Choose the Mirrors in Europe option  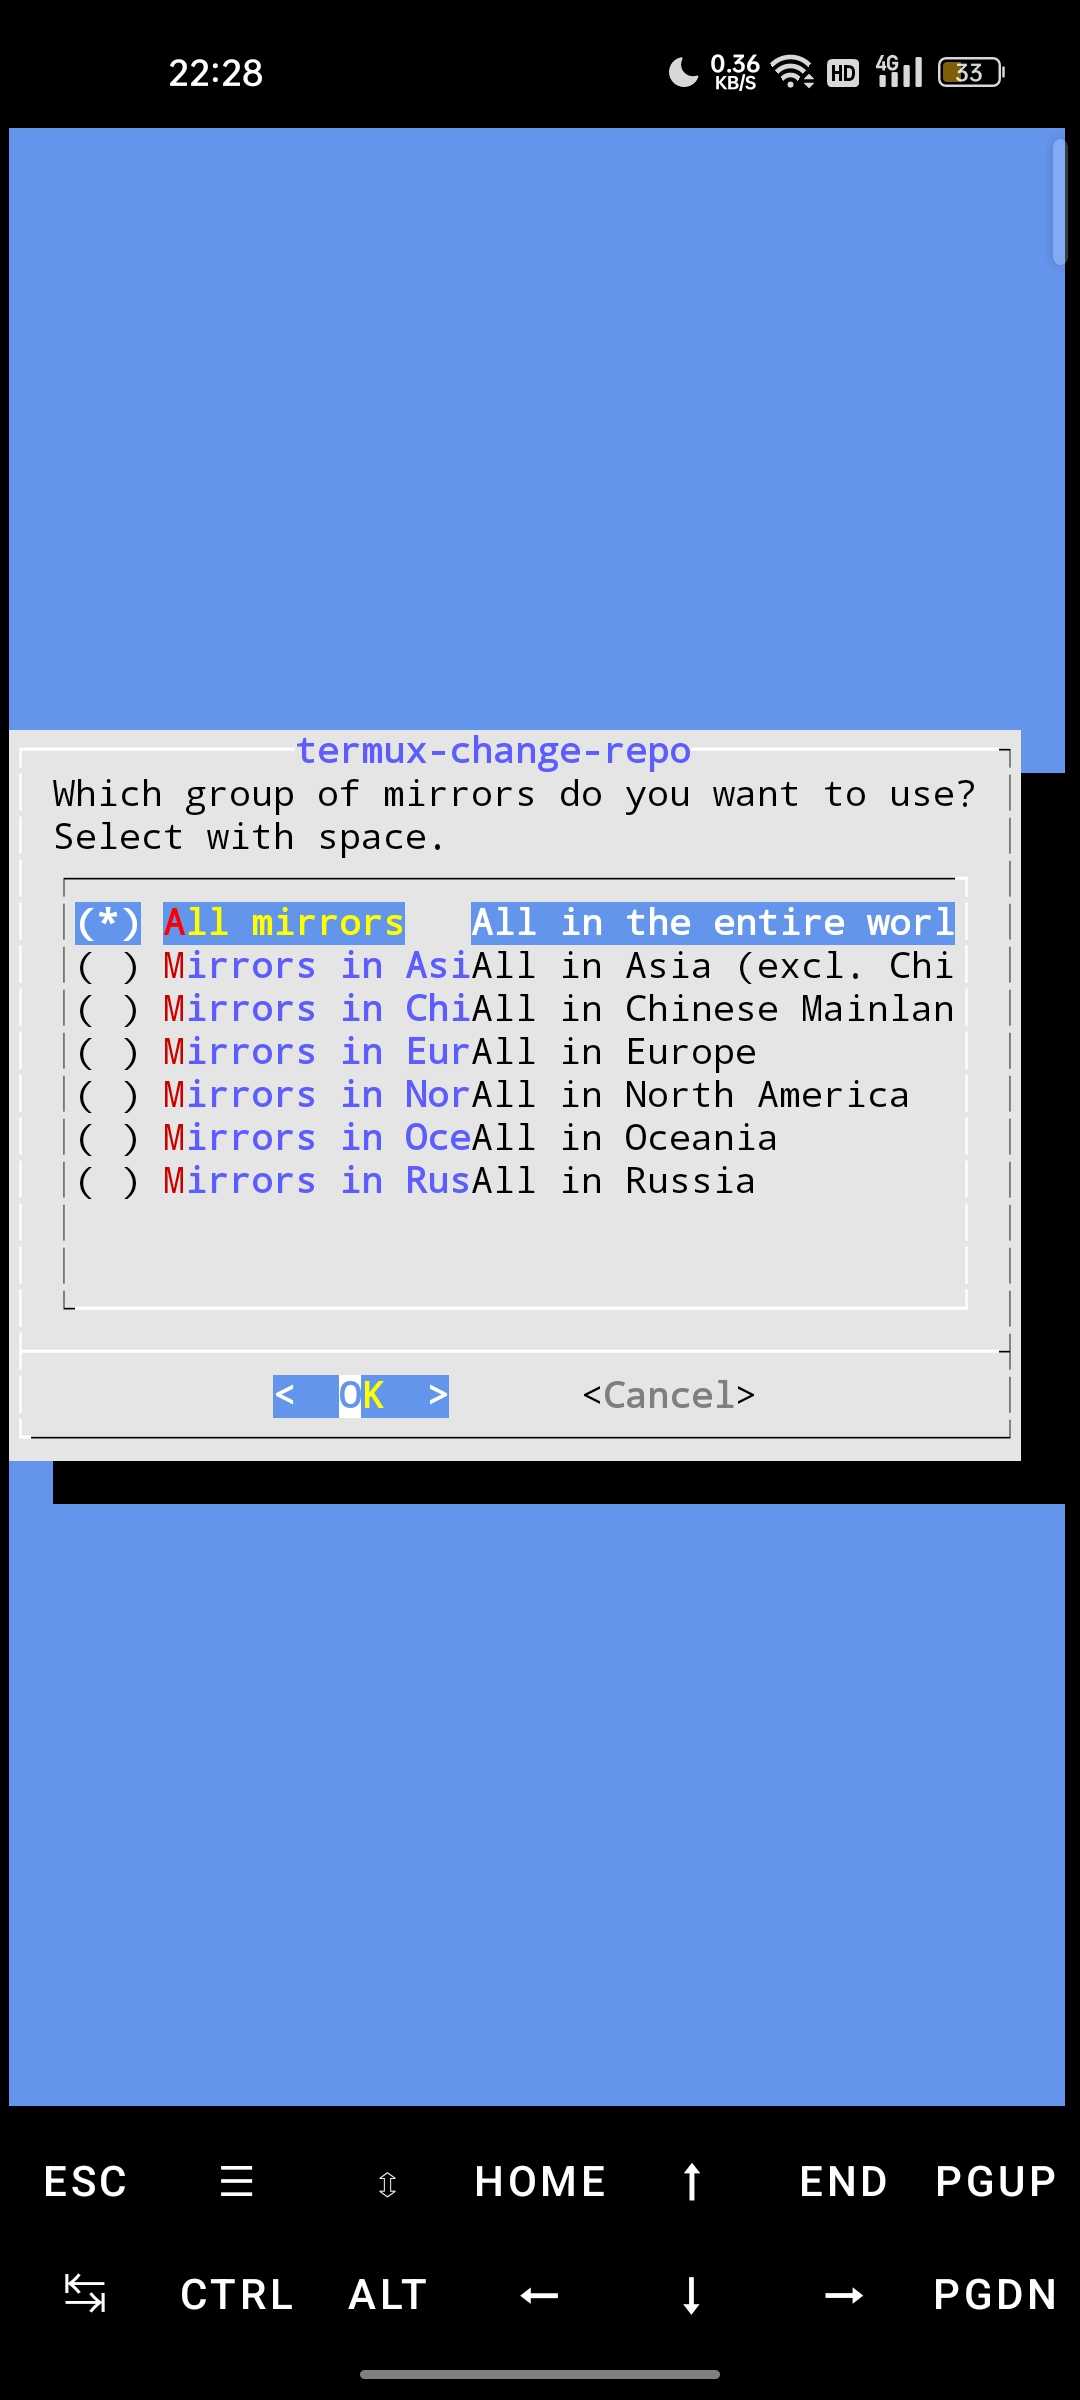point(515,1052)
